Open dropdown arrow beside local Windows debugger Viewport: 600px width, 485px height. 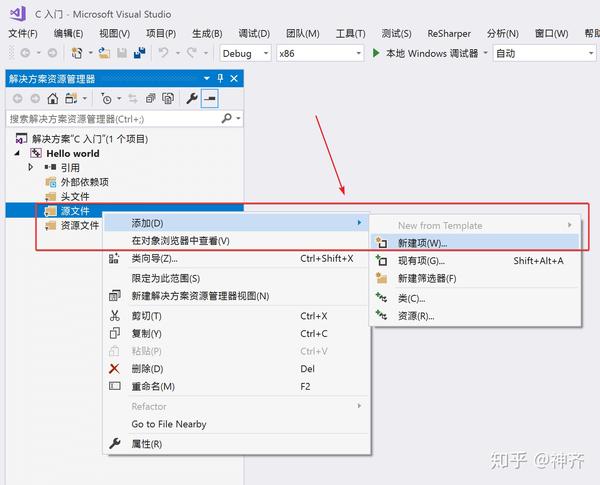click(485, 53)
